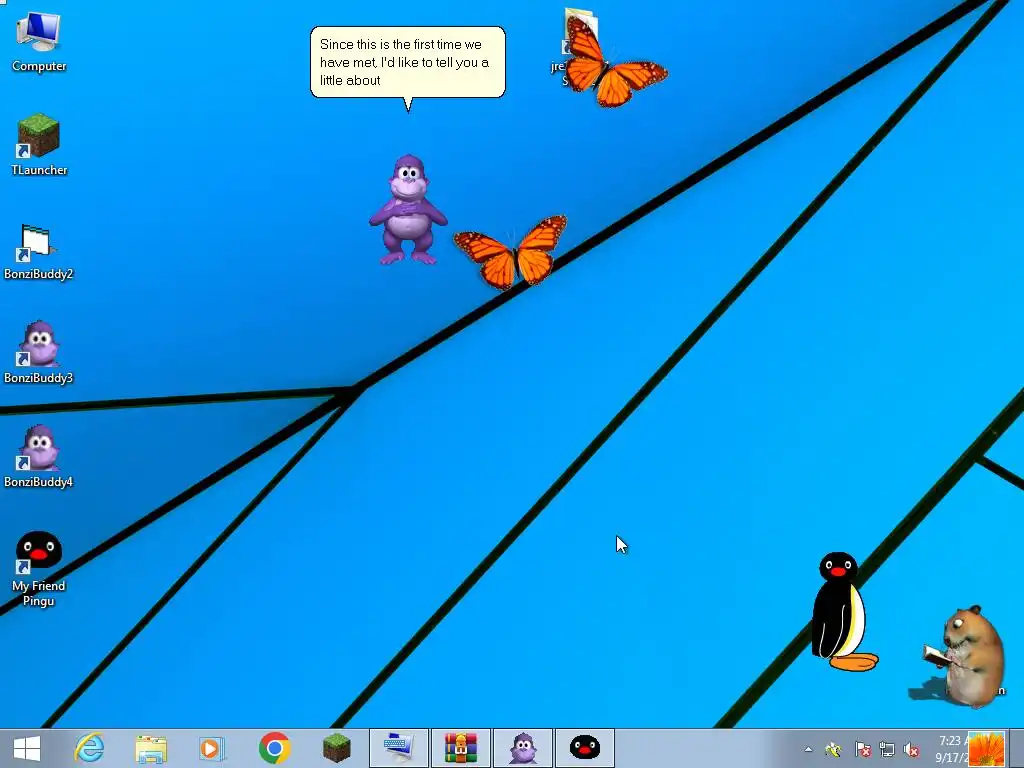Click the purple BonziBuddy gorilla character
Viewport: 1024px width, 768px height.
click(x=408, y=210)
